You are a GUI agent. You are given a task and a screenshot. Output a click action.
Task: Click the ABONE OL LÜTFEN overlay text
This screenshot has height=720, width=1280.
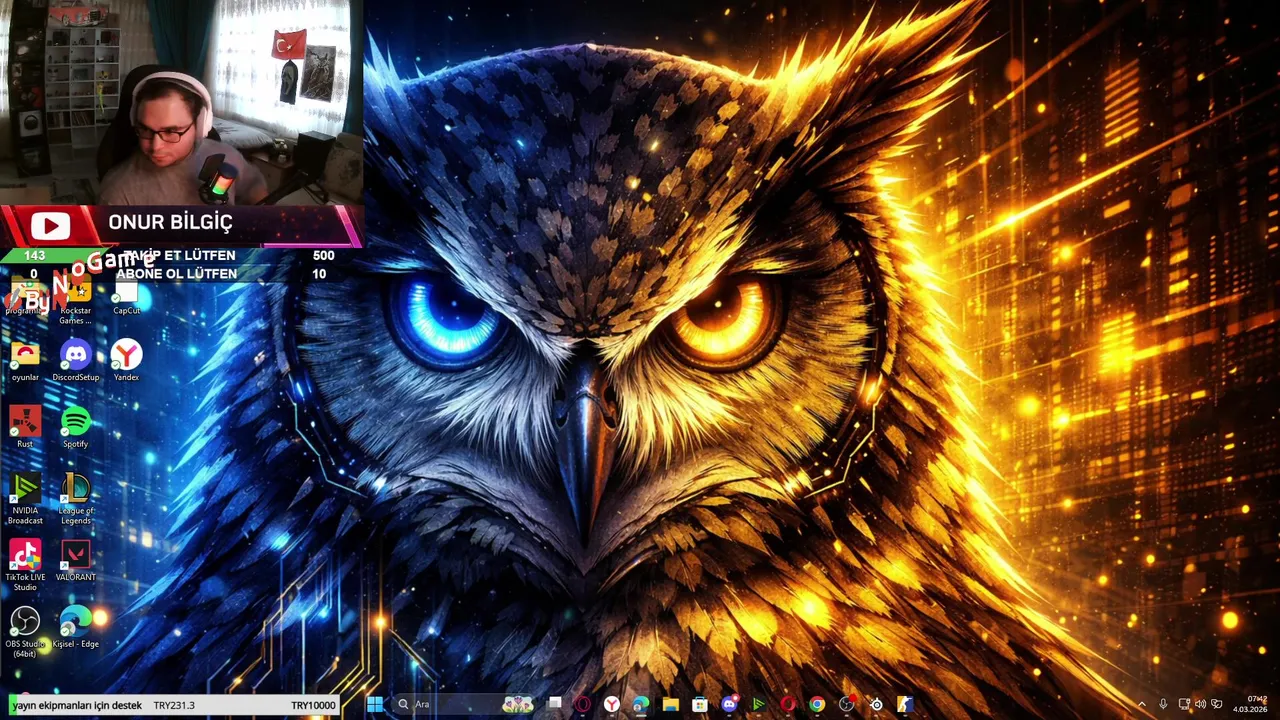tap(176, 273)
